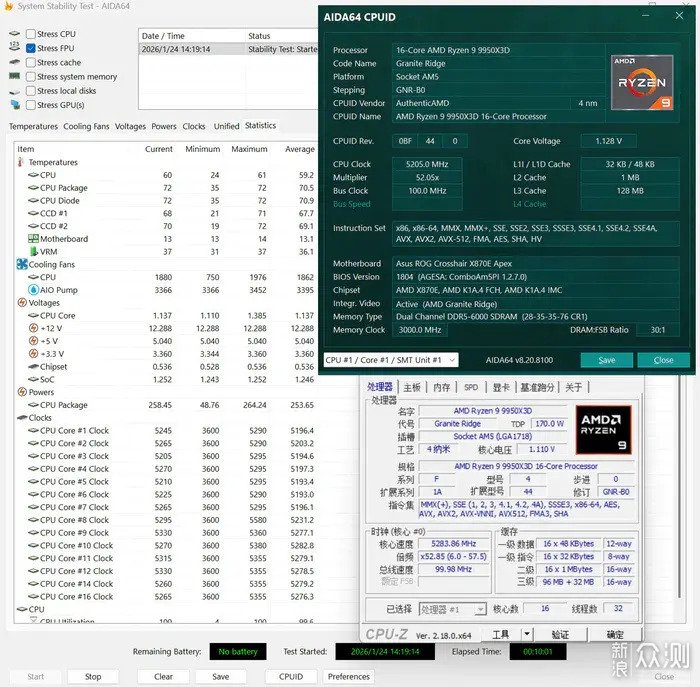Click the Date / Time column header
The height and width of the screenshot is (687, 700).
click(x=192, y=36)
